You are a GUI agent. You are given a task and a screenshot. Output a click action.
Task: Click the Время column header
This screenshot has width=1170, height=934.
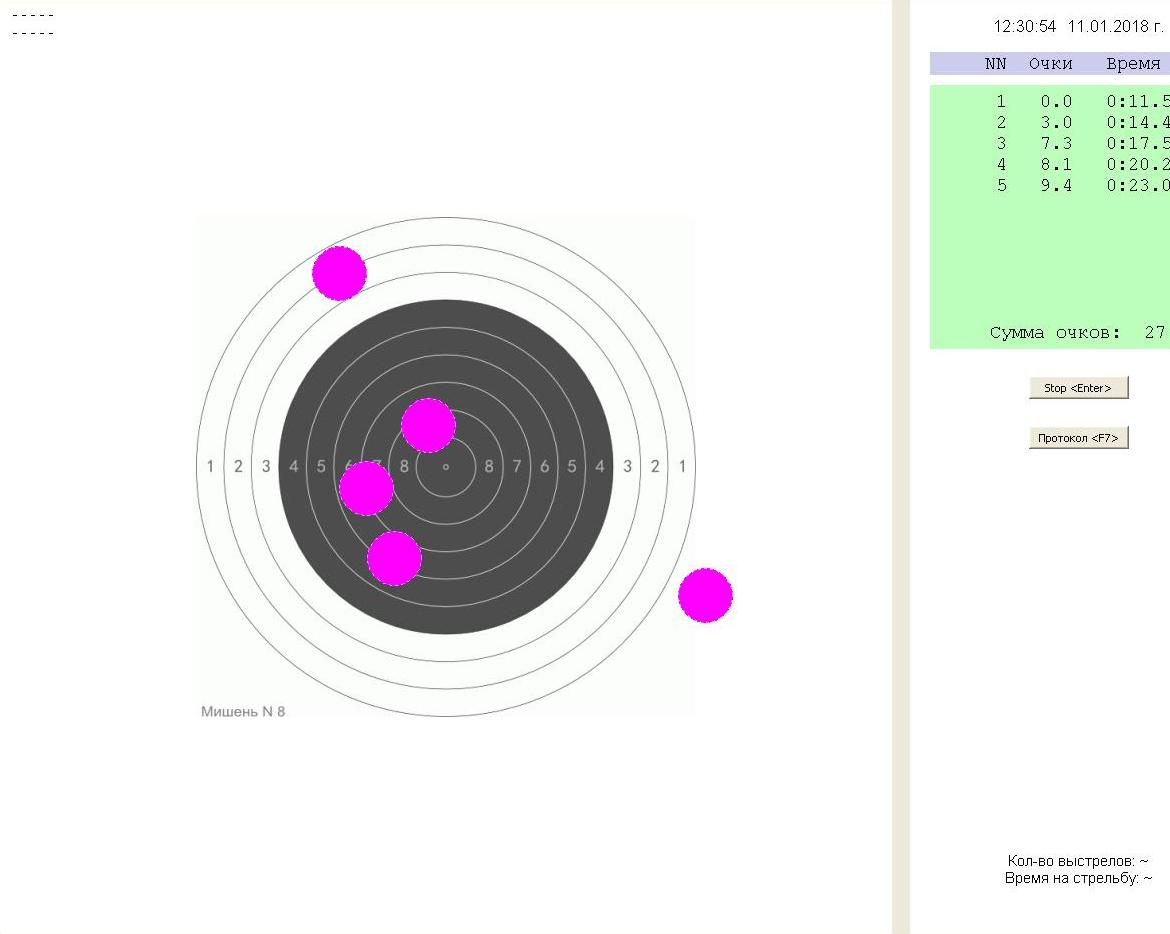(1133, 64)
